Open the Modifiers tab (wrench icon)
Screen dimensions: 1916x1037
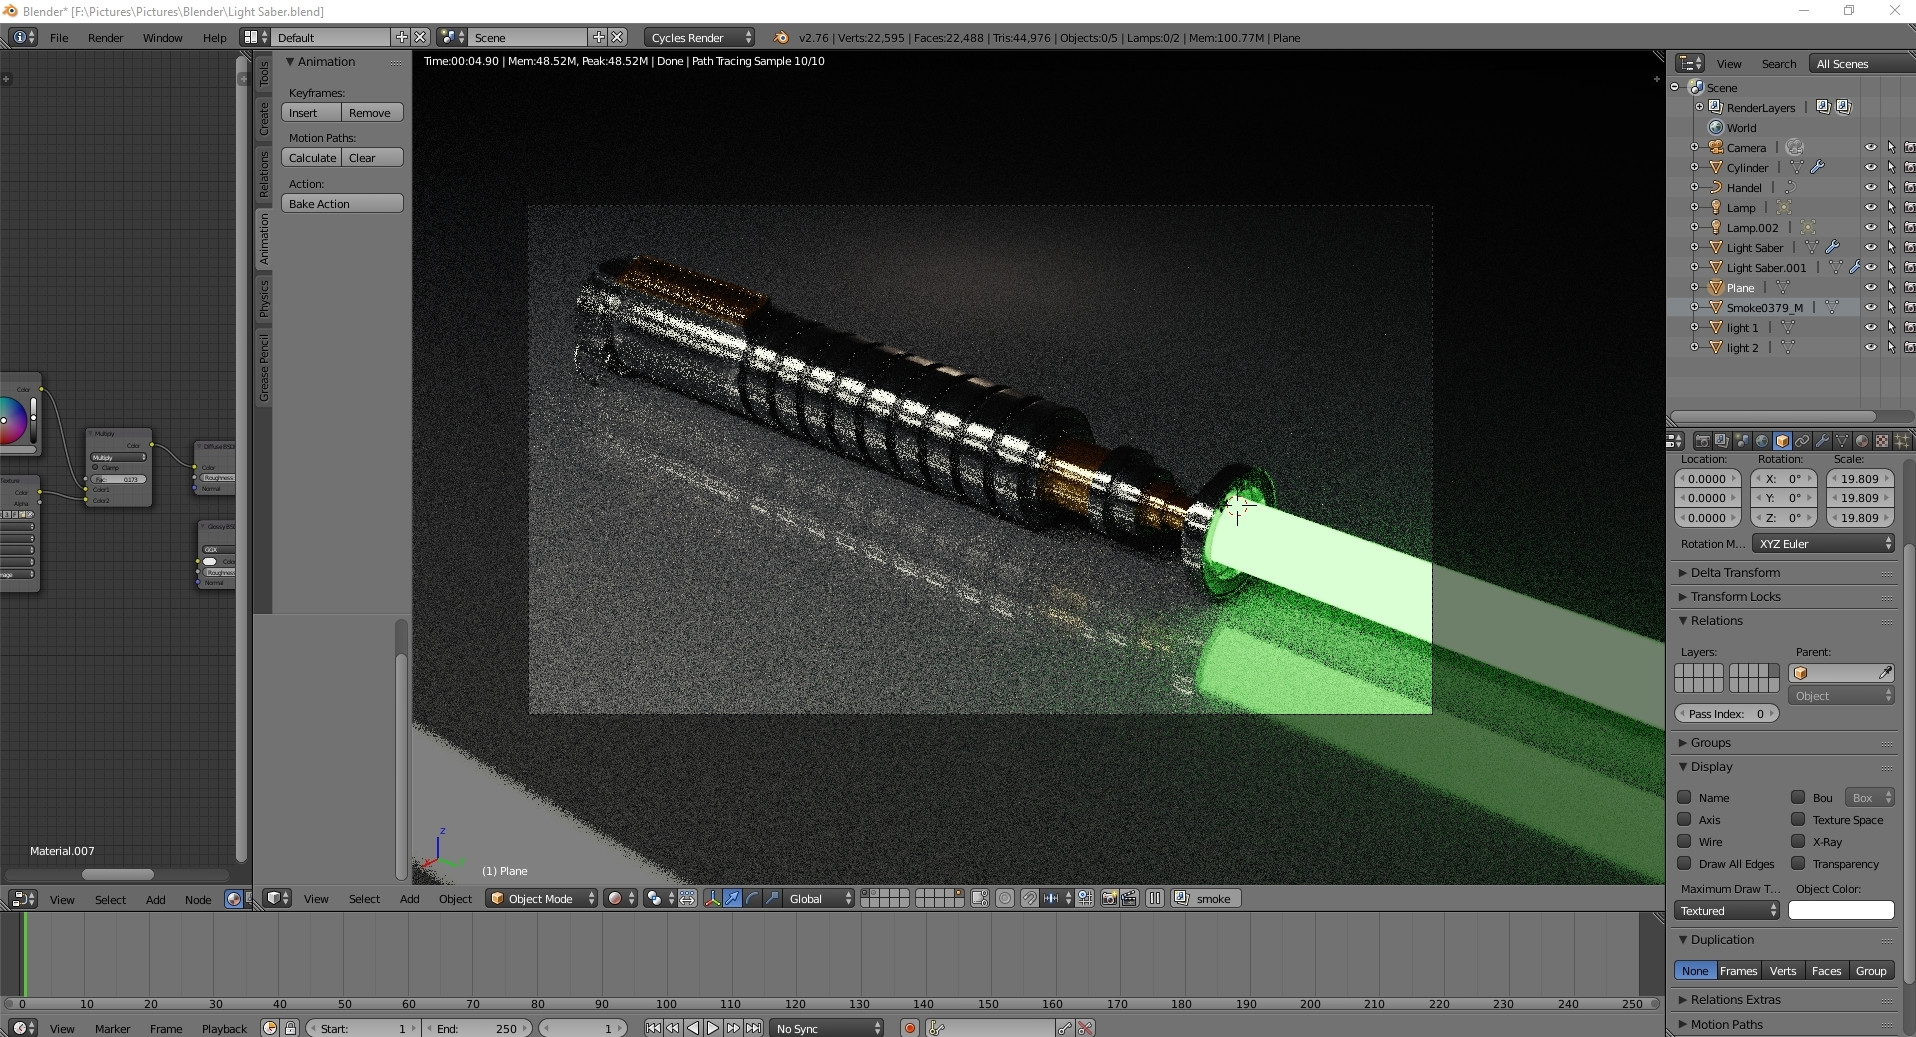pyautogui.click(x=1822, y=441)
